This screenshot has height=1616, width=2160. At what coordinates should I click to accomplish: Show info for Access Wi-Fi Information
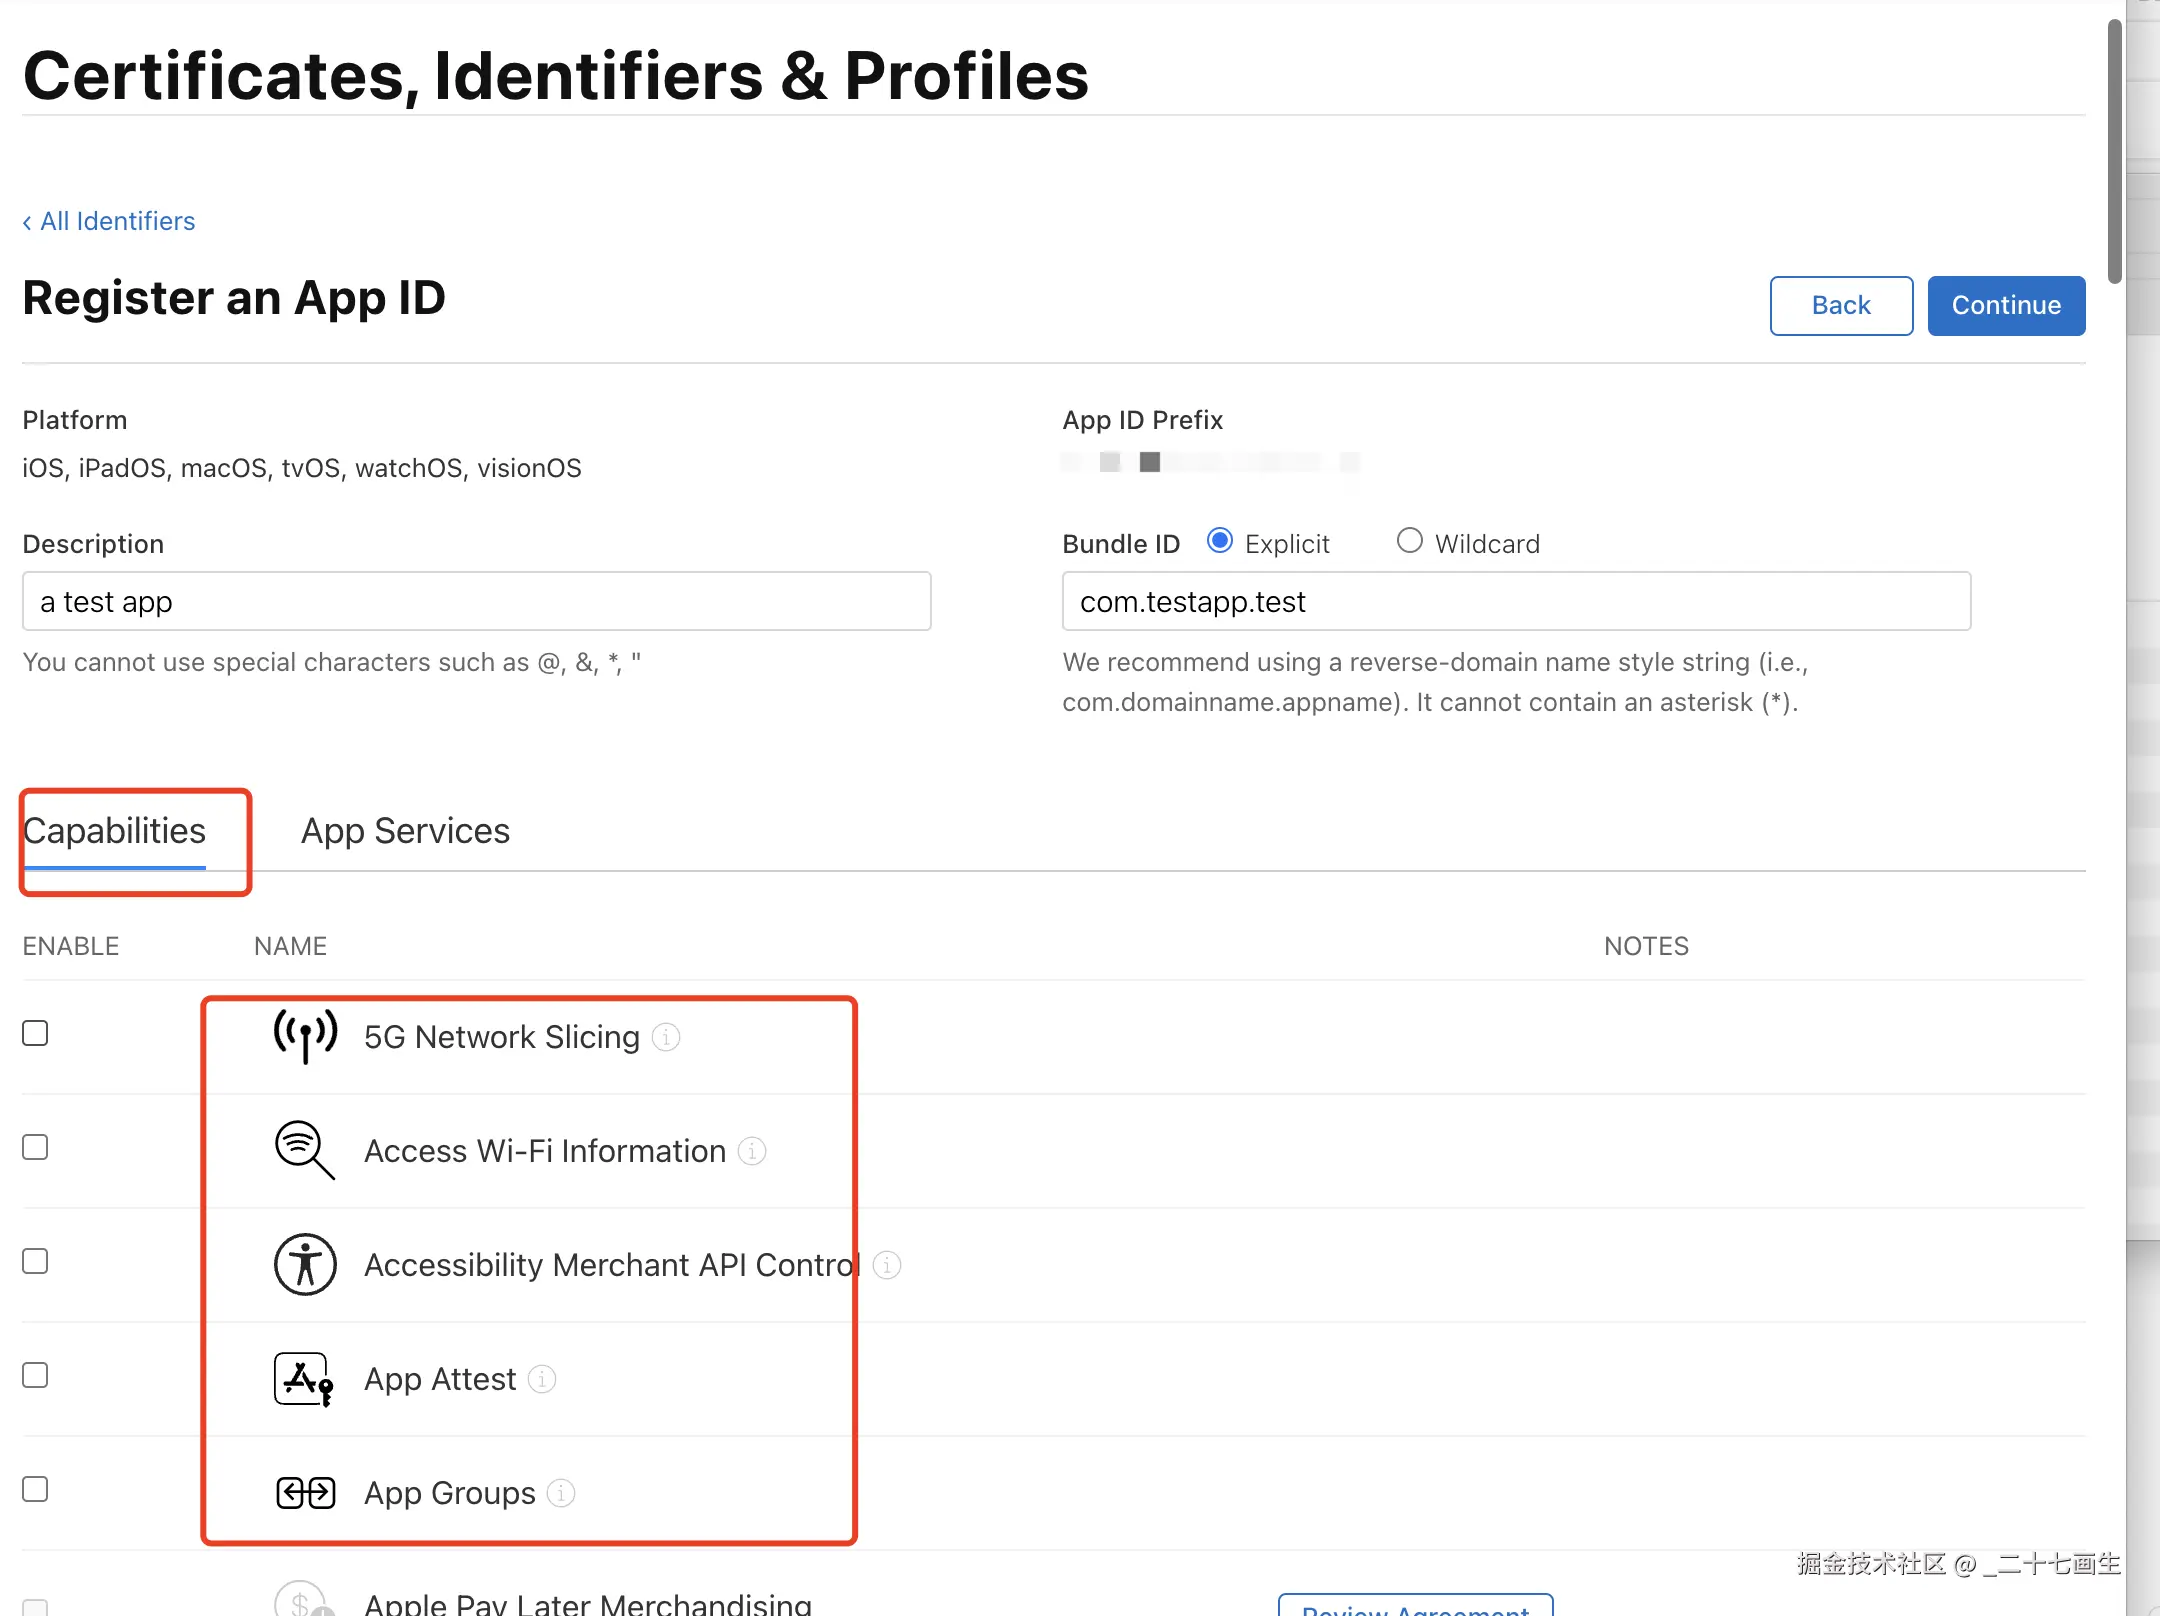pos(752,1151)
